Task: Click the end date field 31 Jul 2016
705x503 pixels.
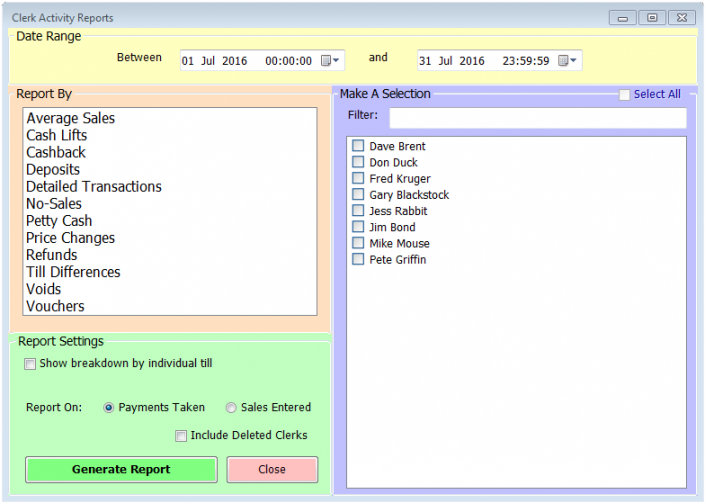Action: tap(452, 61)
